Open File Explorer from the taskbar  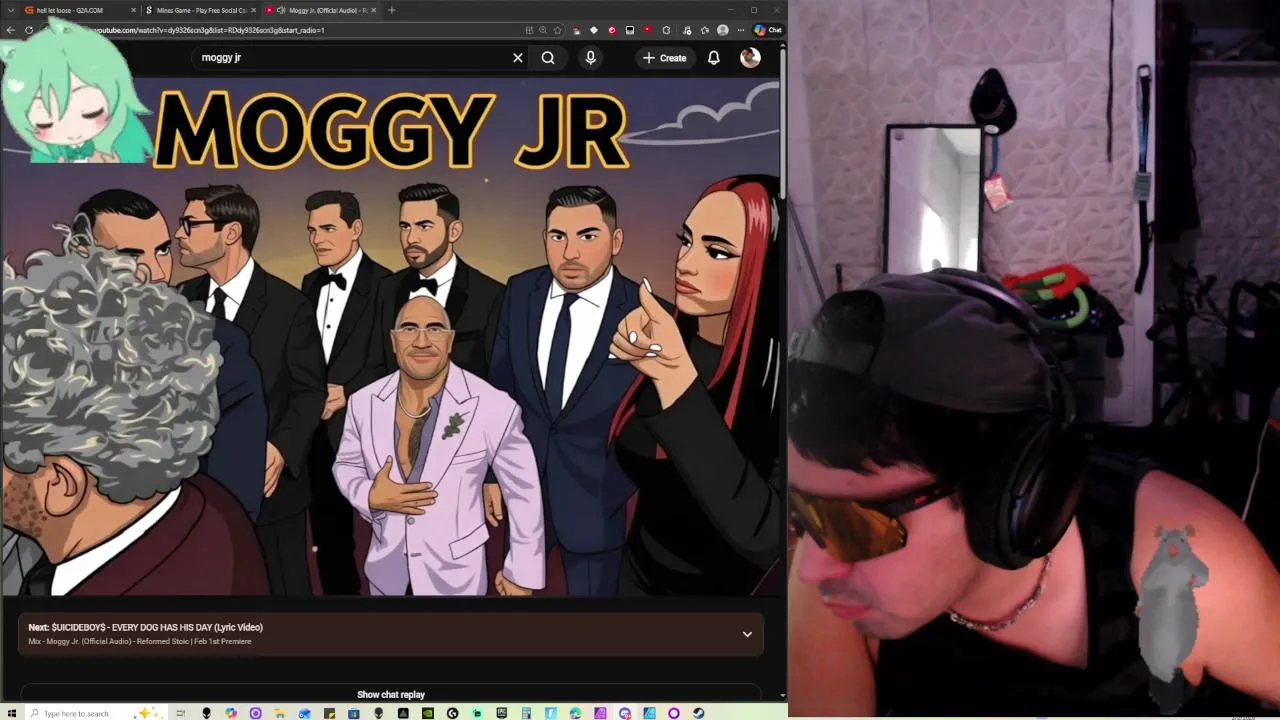point(279,713)
